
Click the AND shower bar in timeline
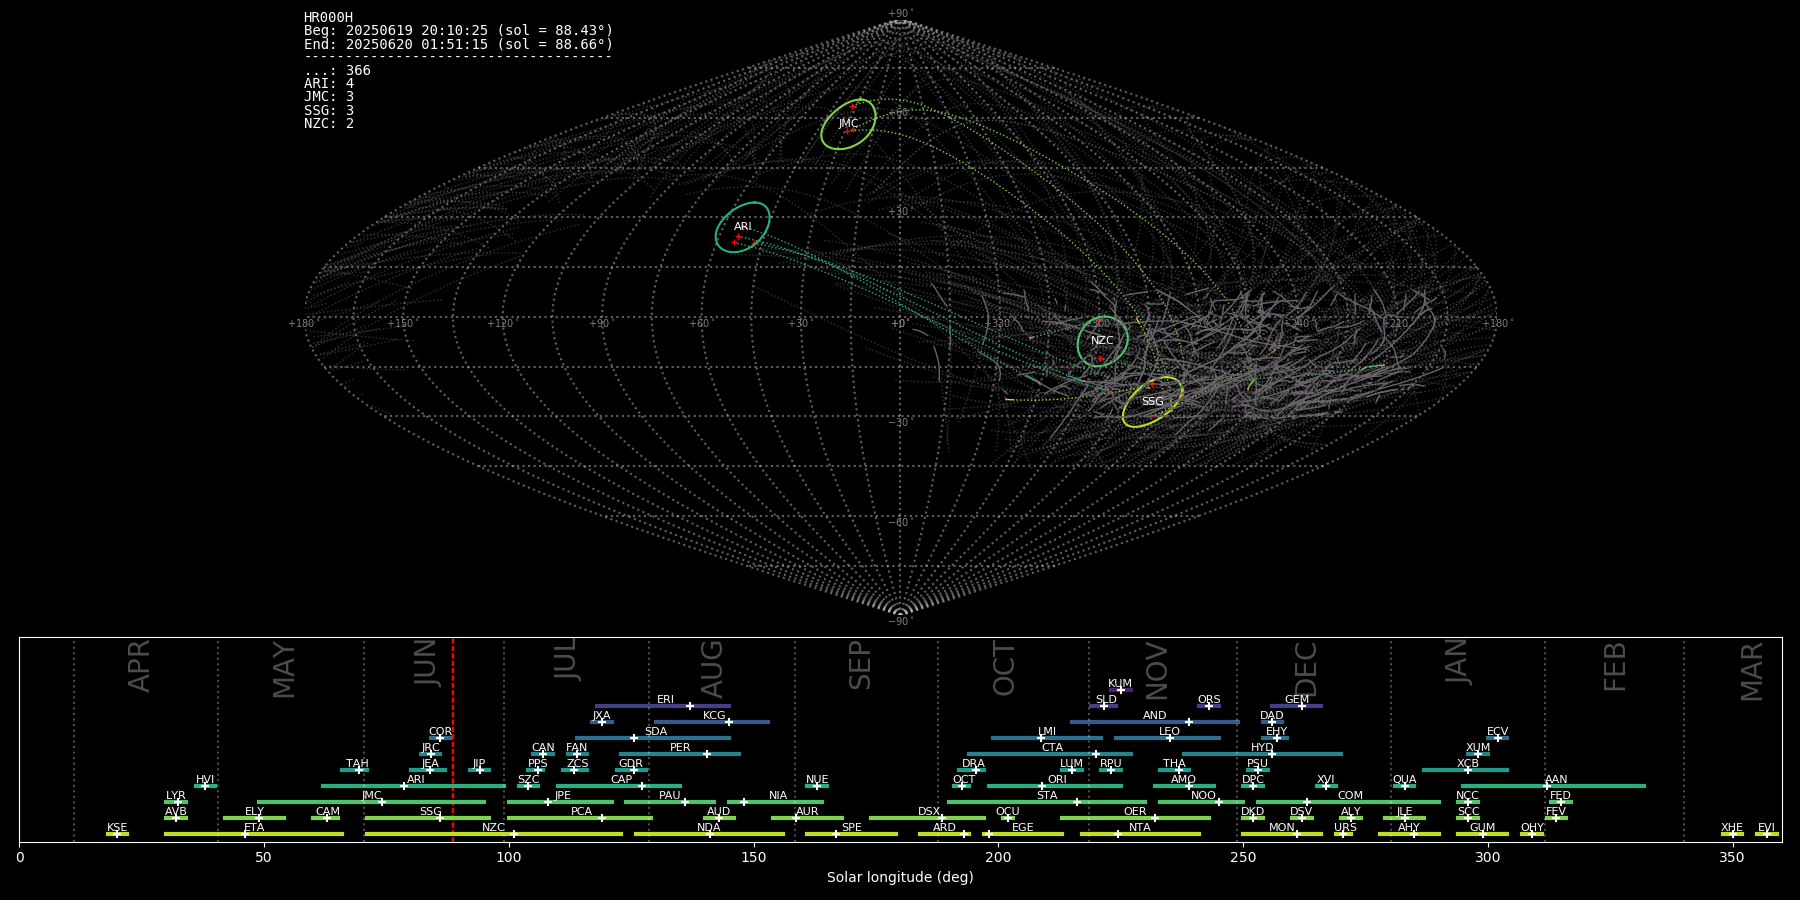(1155, 722)
